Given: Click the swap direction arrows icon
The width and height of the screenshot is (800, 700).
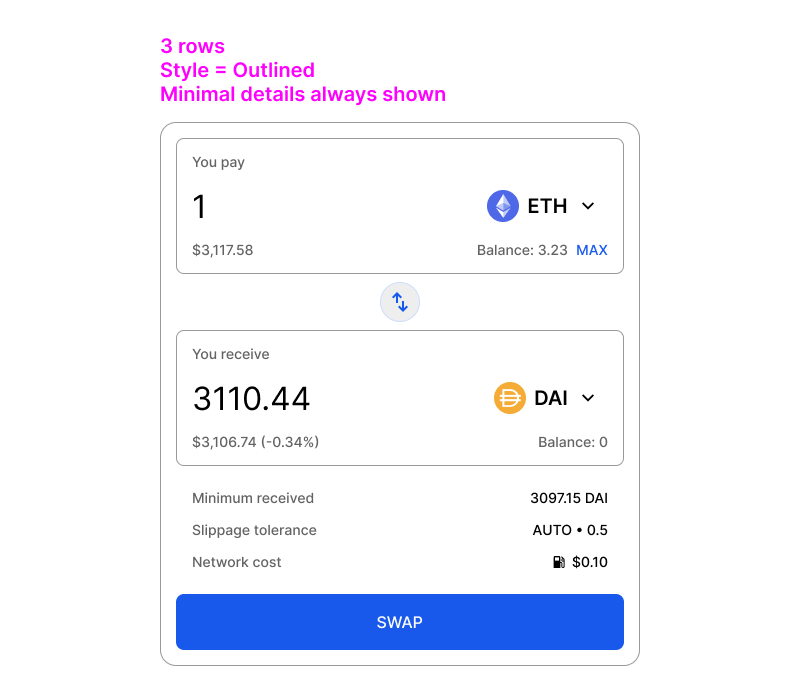Looking at the screenshot, I should [x=400, y=302].
